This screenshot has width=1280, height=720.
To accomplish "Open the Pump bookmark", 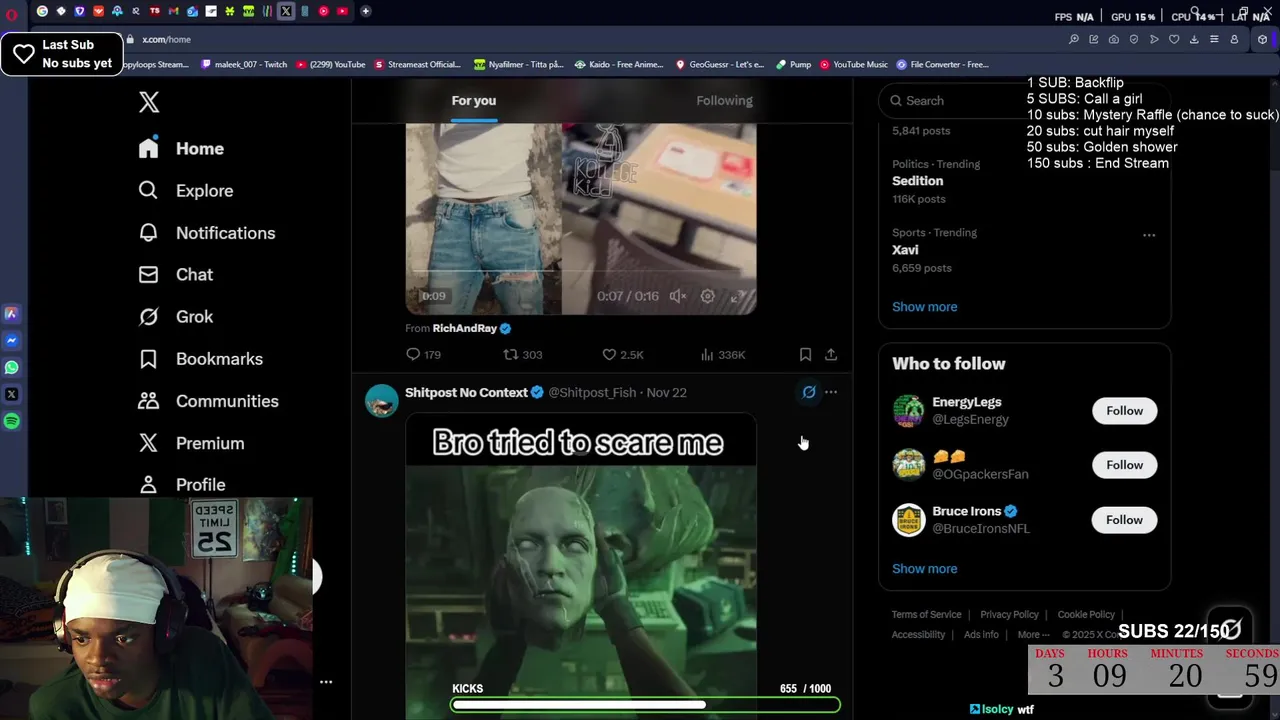I will (x=794, y=64).
